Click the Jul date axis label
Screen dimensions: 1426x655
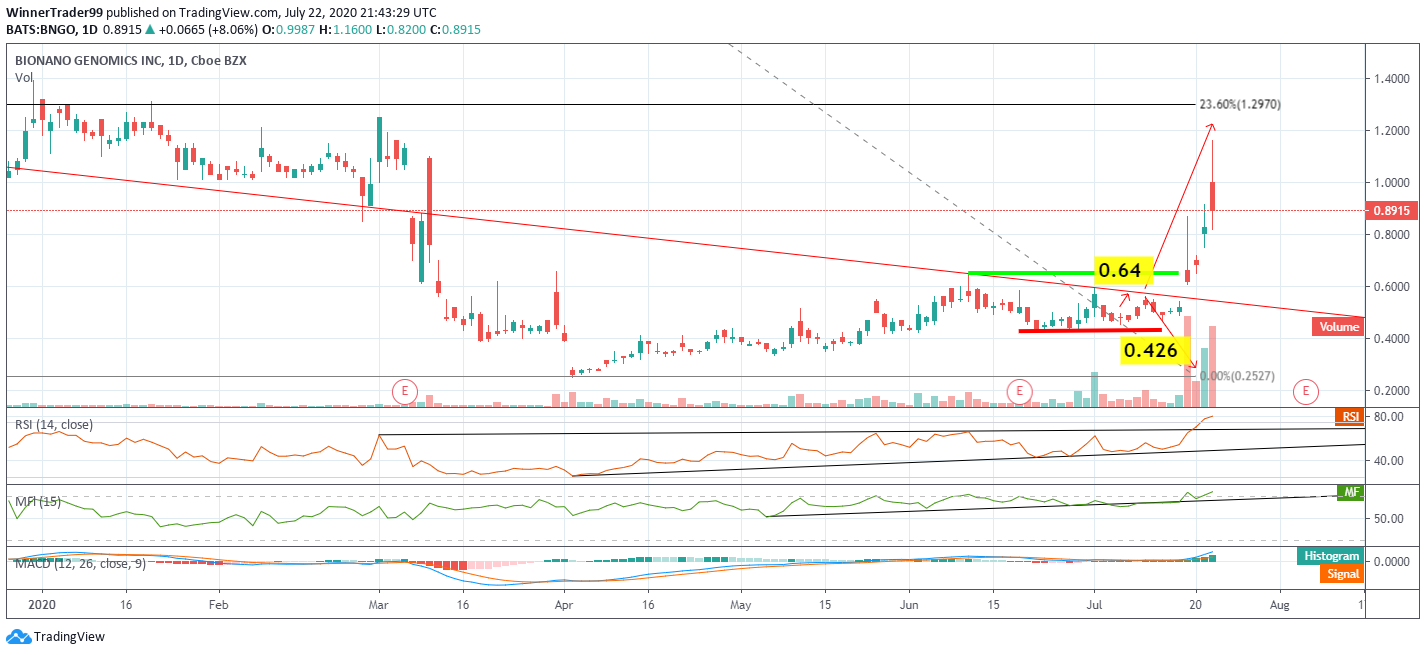[1094, 605]
